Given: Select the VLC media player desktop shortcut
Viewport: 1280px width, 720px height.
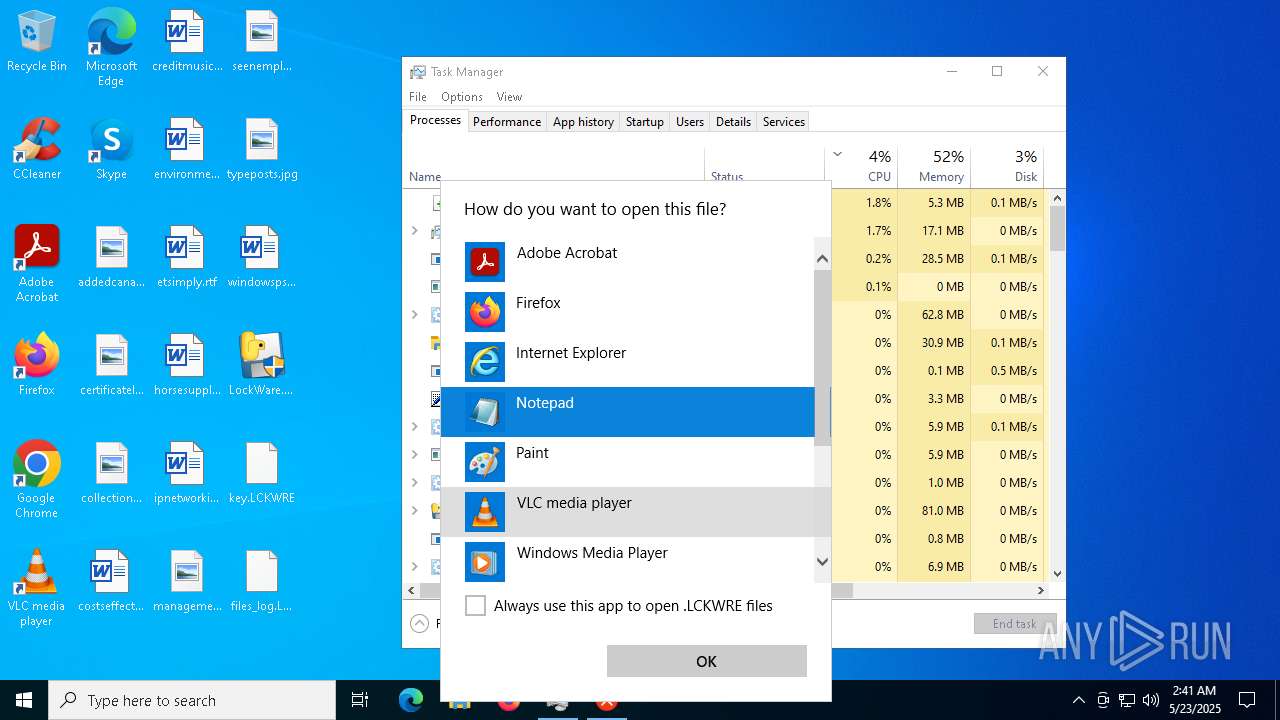Looking at the screenshot, I should coord(37,588).
